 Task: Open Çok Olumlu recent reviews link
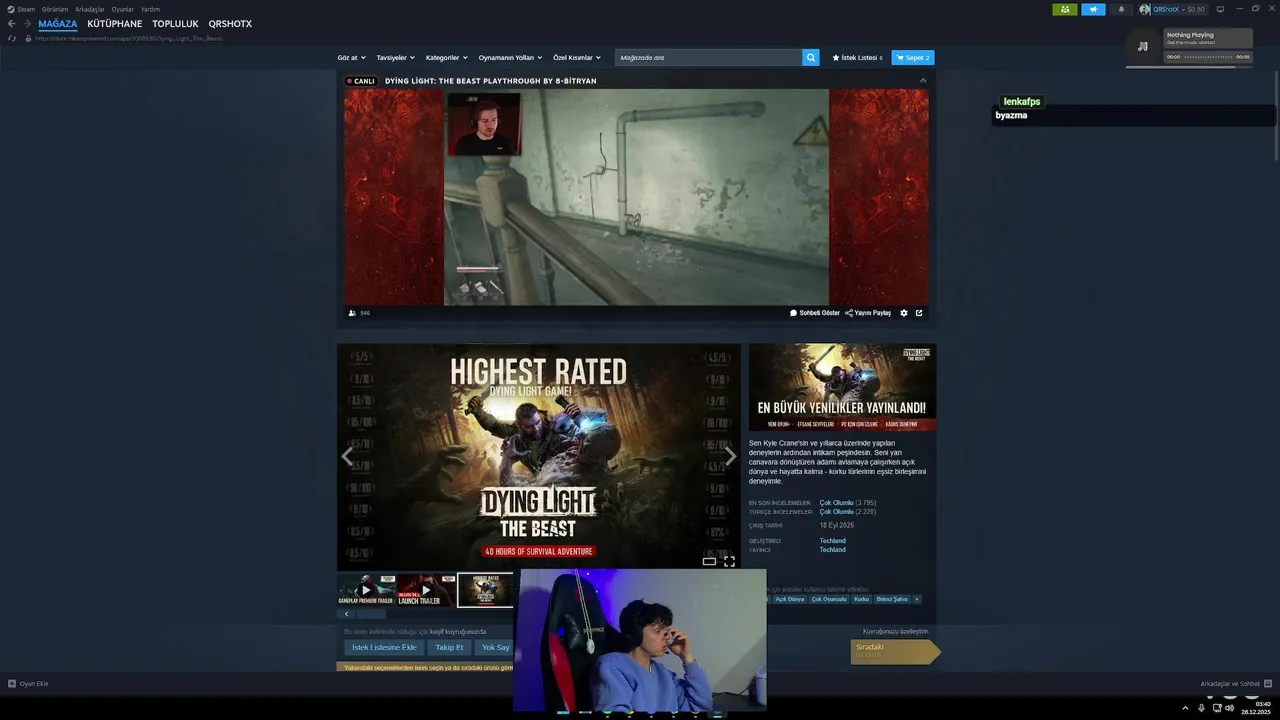tap(836, 503)
